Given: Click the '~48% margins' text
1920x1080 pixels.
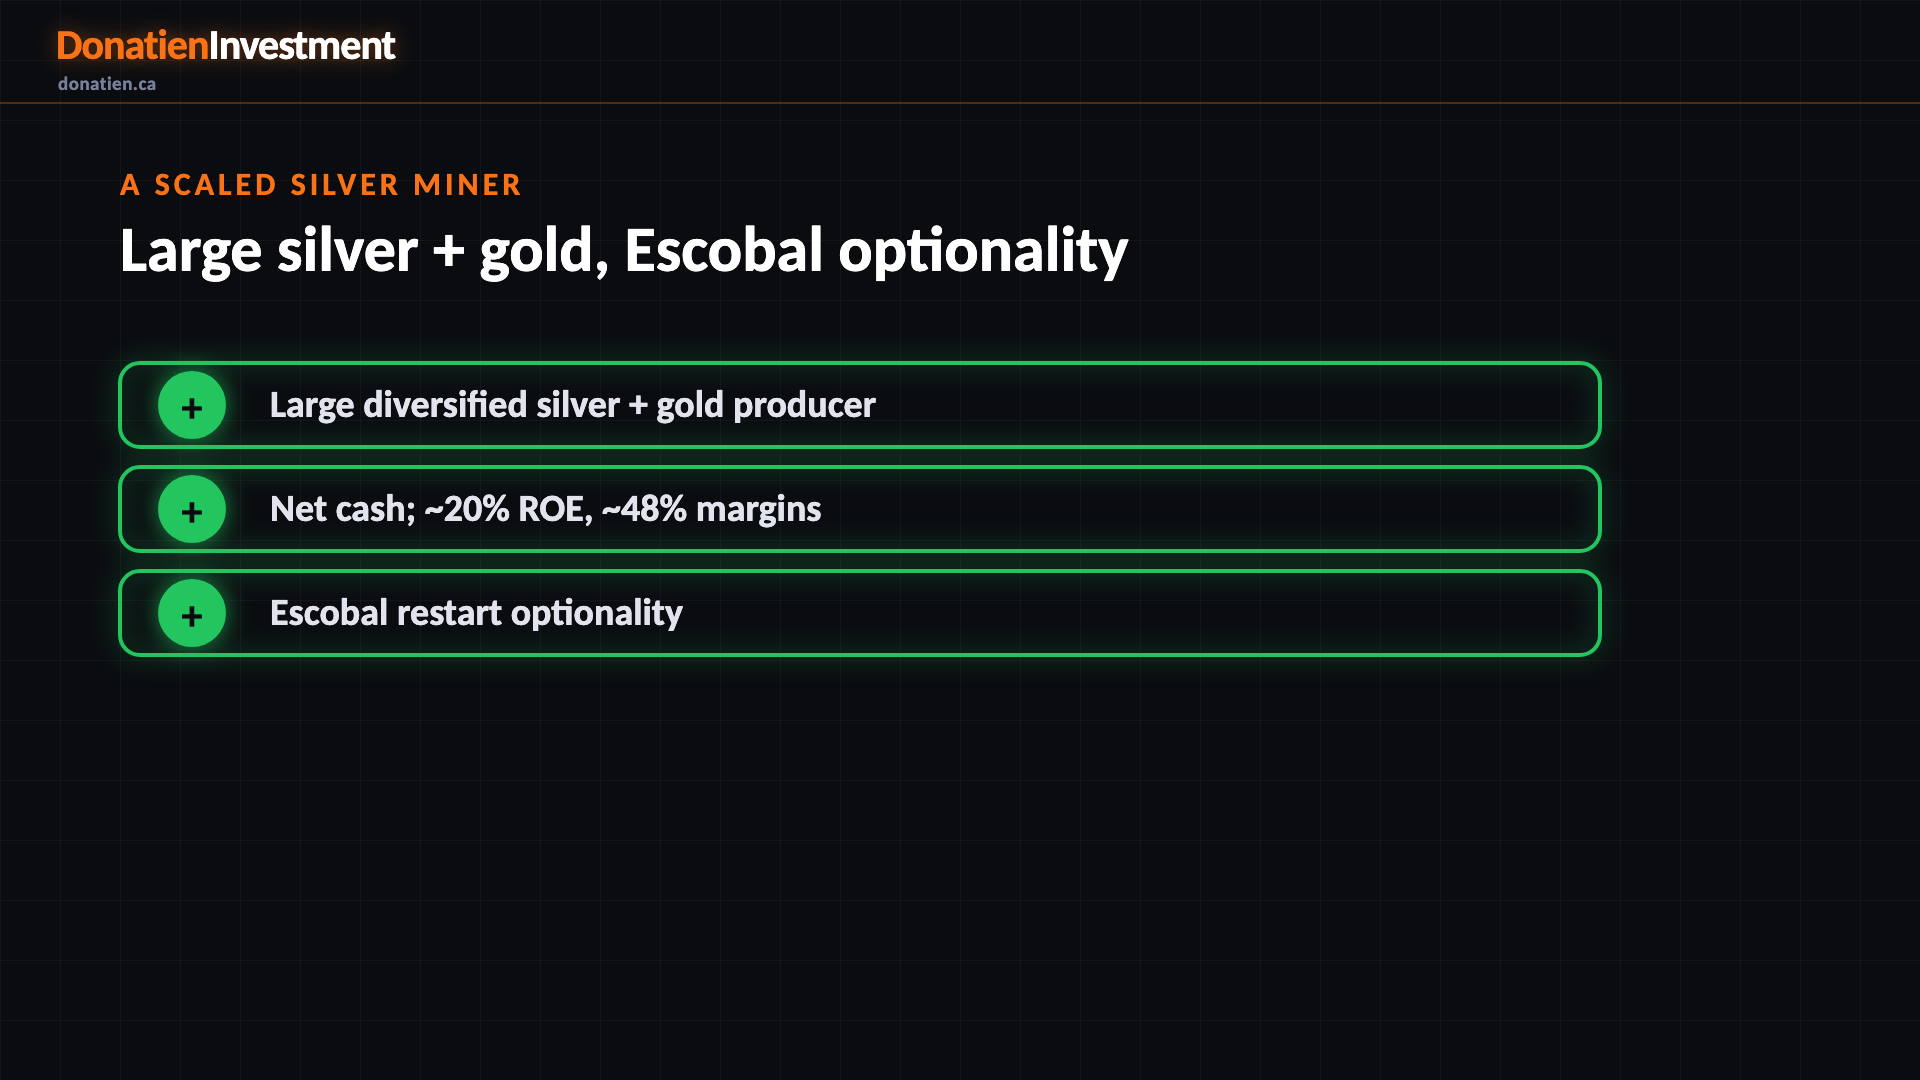Looking at the screenshot, I should (x=711, y=509).
